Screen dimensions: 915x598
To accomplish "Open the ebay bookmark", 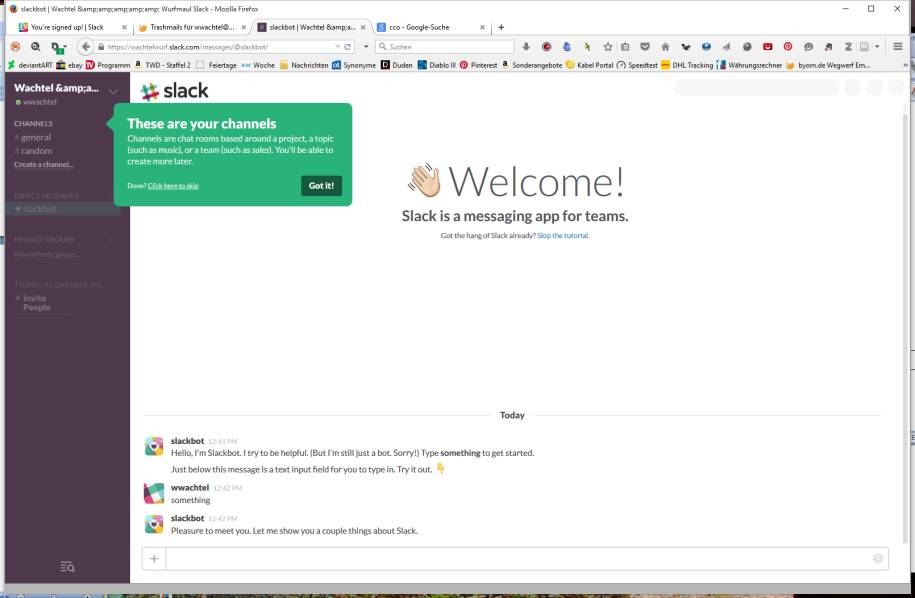I will tap(69, 65).
